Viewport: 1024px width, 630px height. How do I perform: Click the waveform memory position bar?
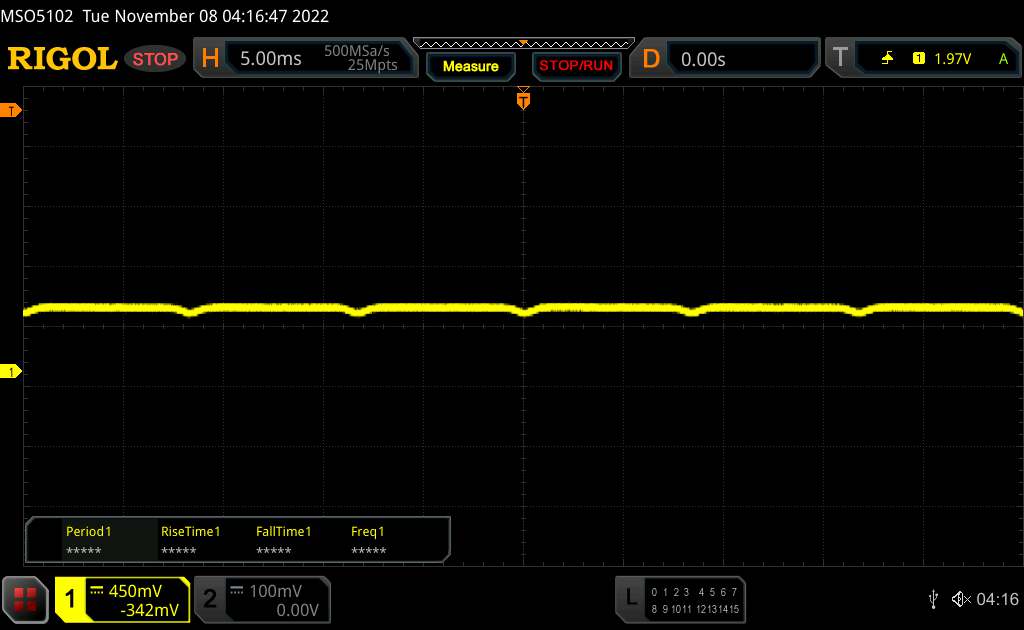pyautogui.click(x=524, y=44)
